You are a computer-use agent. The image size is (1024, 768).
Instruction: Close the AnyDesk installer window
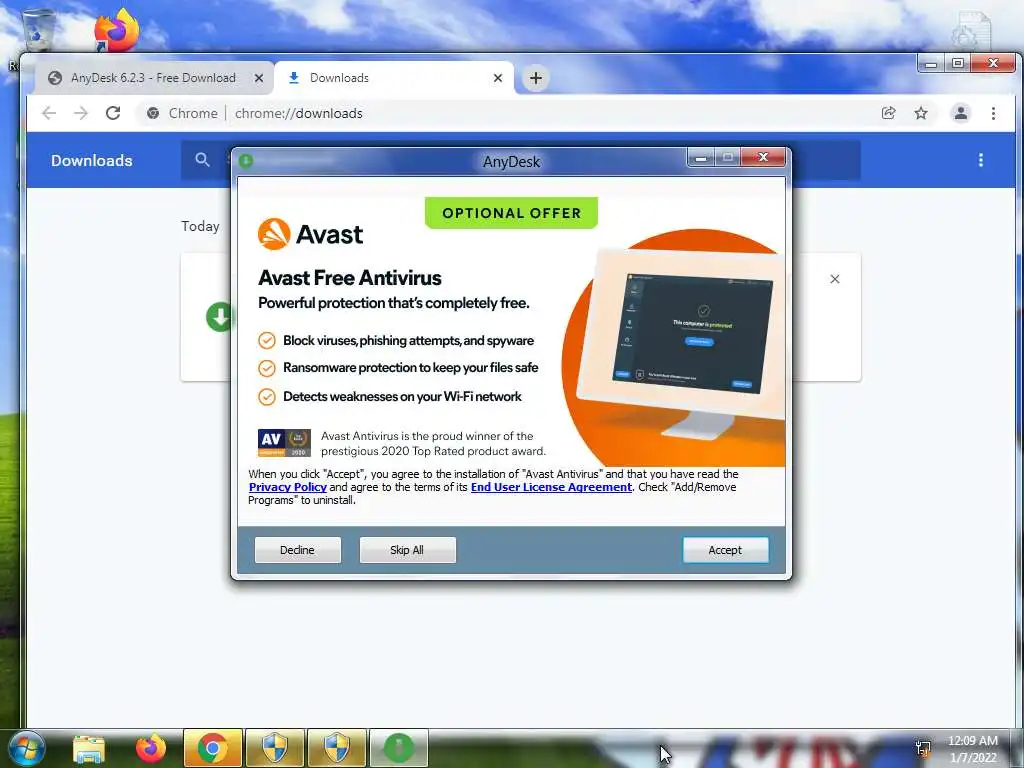763,157
